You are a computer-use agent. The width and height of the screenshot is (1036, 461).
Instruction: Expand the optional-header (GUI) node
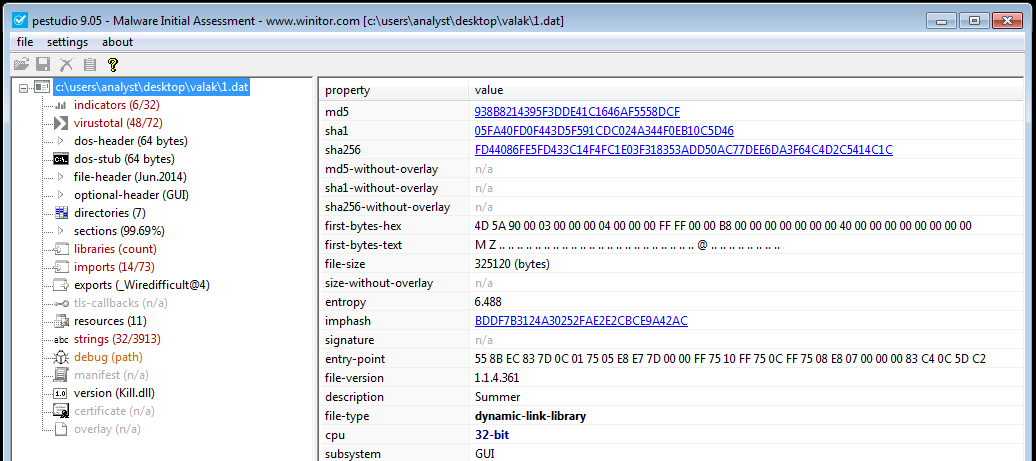[61, 195]
